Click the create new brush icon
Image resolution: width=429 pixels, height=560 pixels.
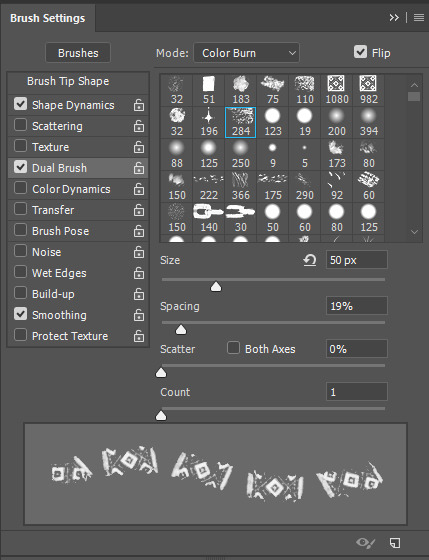395,543
